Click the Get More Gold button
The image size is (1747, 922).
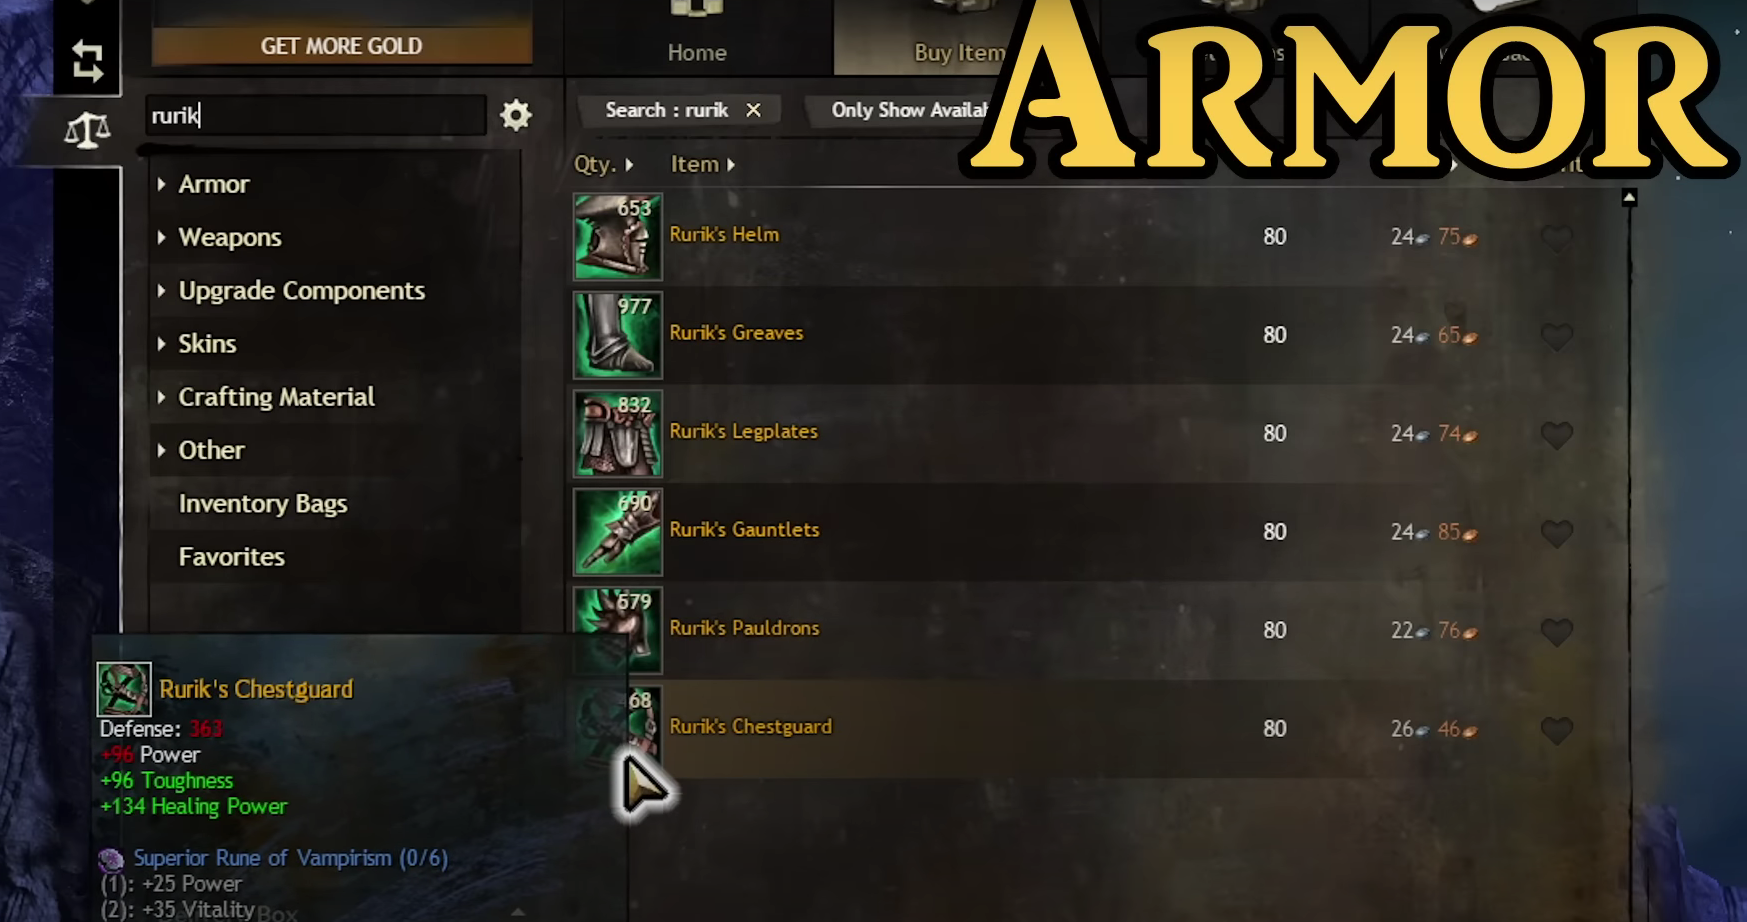click(342, 46)
